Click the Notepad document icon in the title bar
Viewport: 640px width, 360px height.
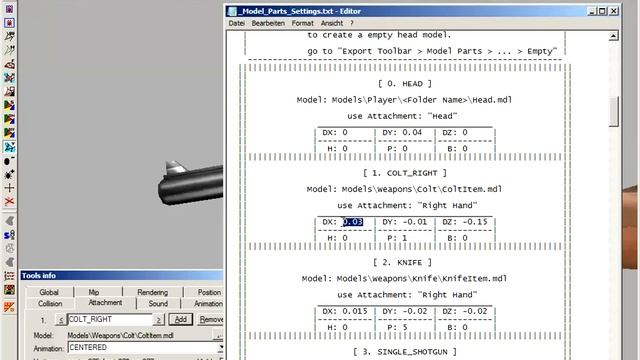tap(232, 11)
